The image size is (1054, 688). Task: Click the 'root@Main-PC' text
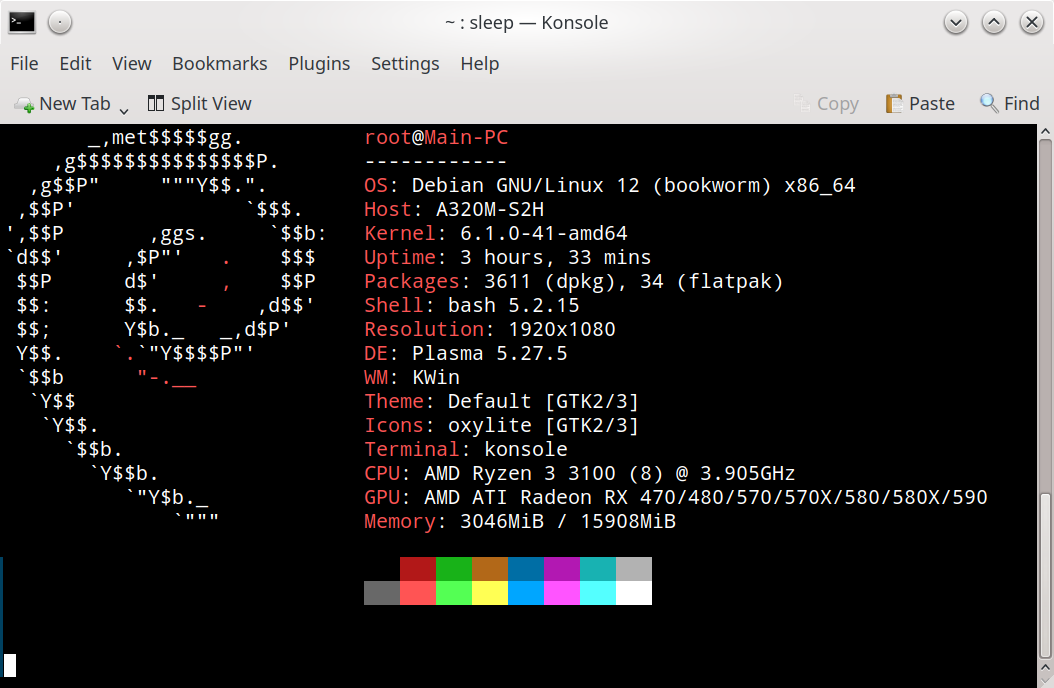(x=436, y=137)
